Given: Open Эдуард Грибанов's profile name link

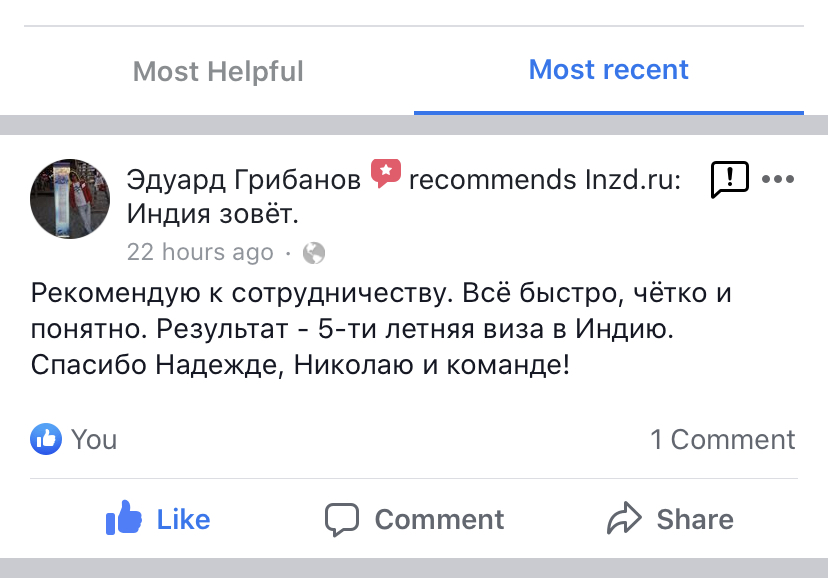Looking at the screenshot, I should pos(244,180).
